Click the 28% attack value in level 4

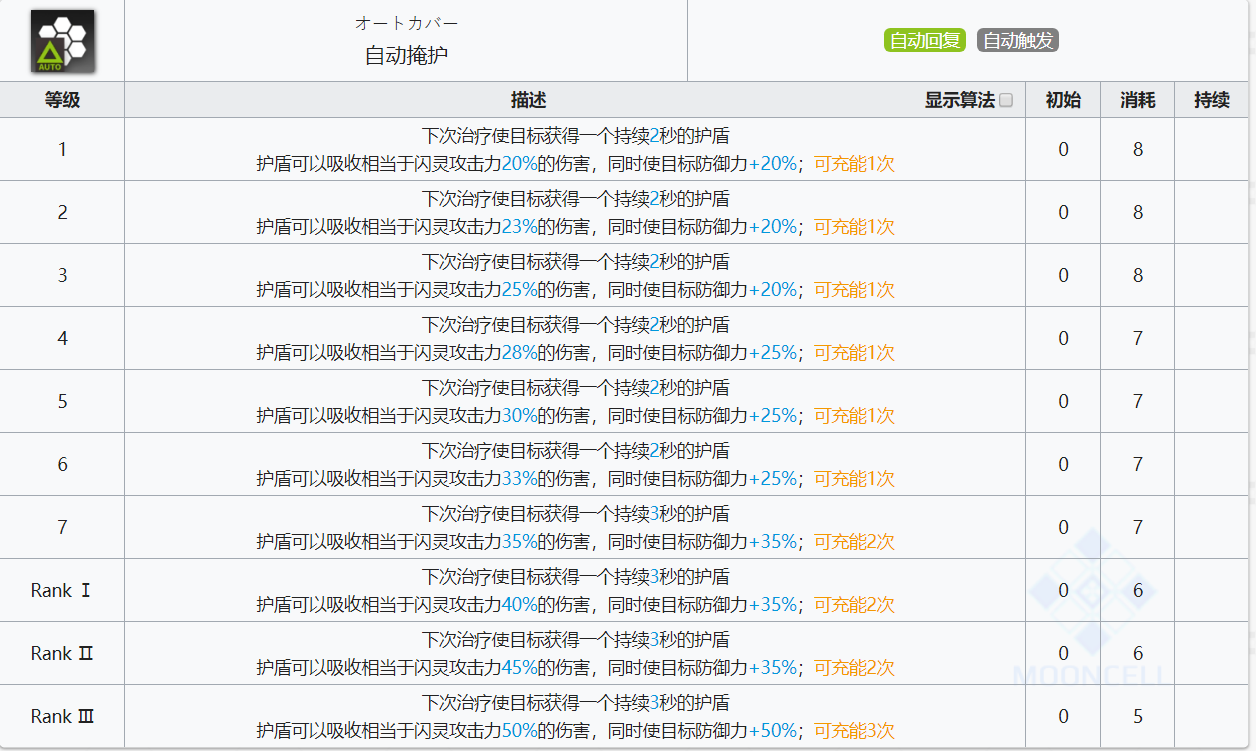click(x=519, y=353)
